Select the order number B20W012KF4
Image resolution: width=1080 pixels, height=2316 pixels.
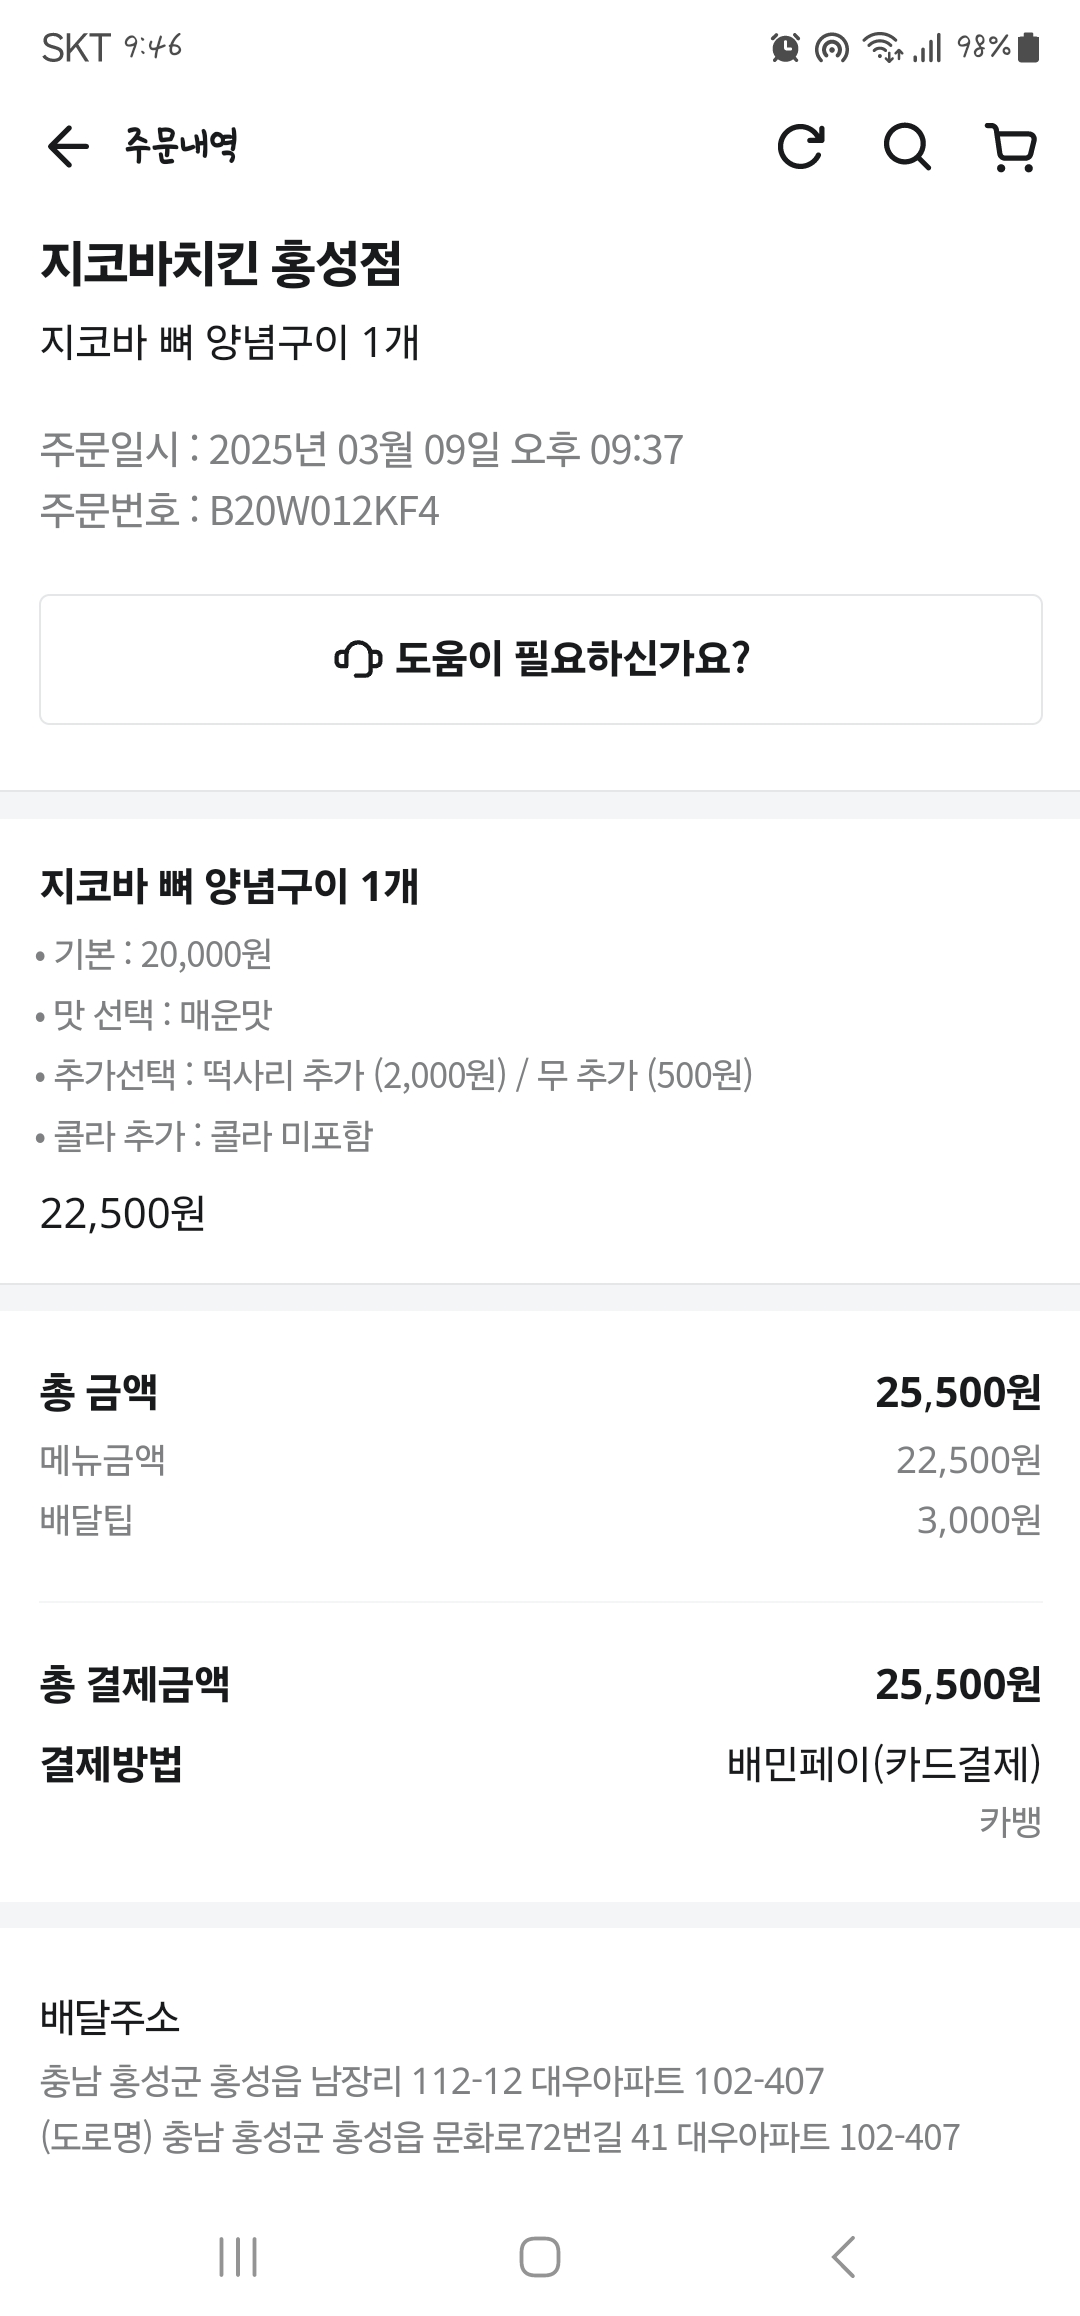click(324, 511)
